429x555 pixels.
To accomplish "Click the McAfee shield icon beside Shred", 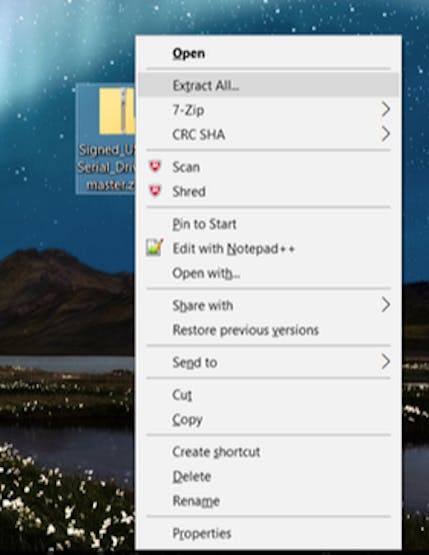I will (155, 191).
